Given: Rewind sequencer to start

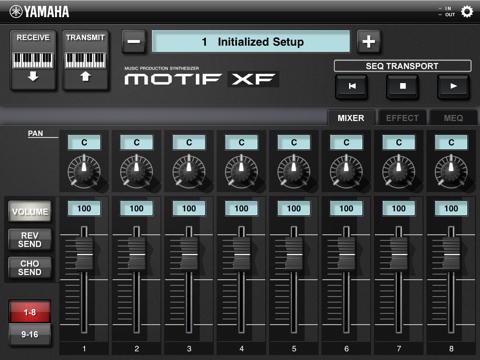Looking at the screenshot, I should pos(352,86).
